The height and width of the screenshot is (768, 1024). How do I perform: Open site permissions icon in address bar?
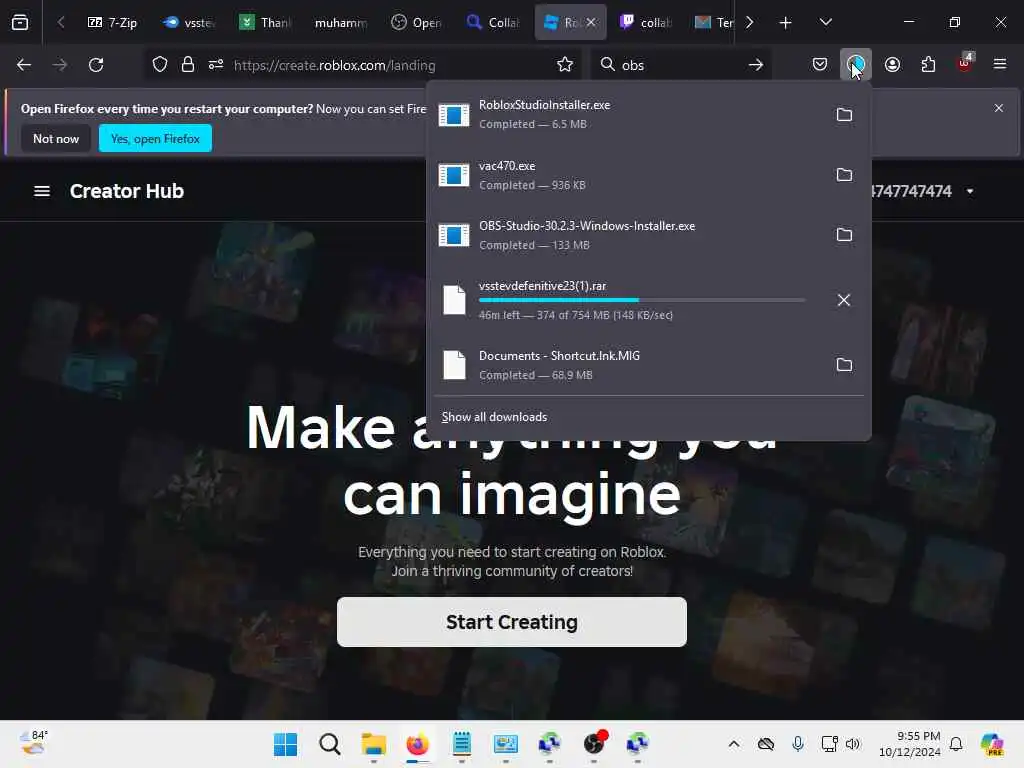click(216, 65)
